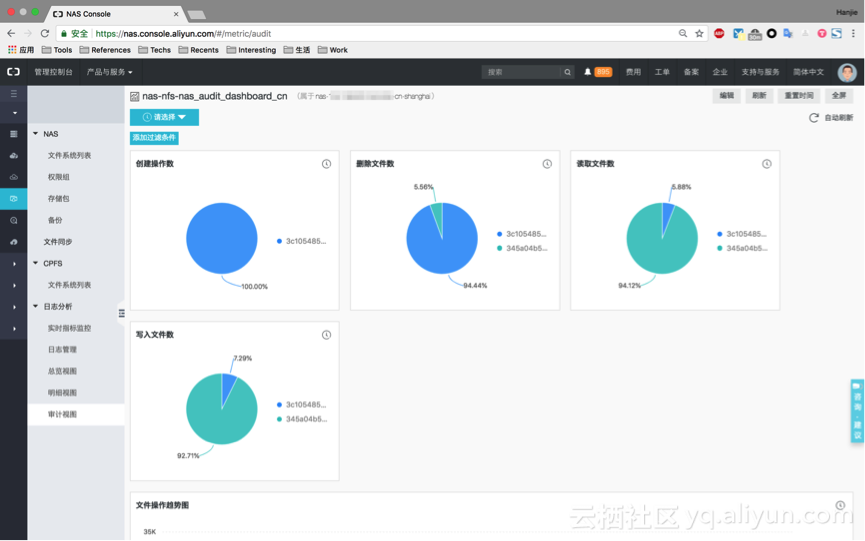The image size is (865, 541).
Task: Open 日志管理 in sidebar
Action: coord(62,350)
